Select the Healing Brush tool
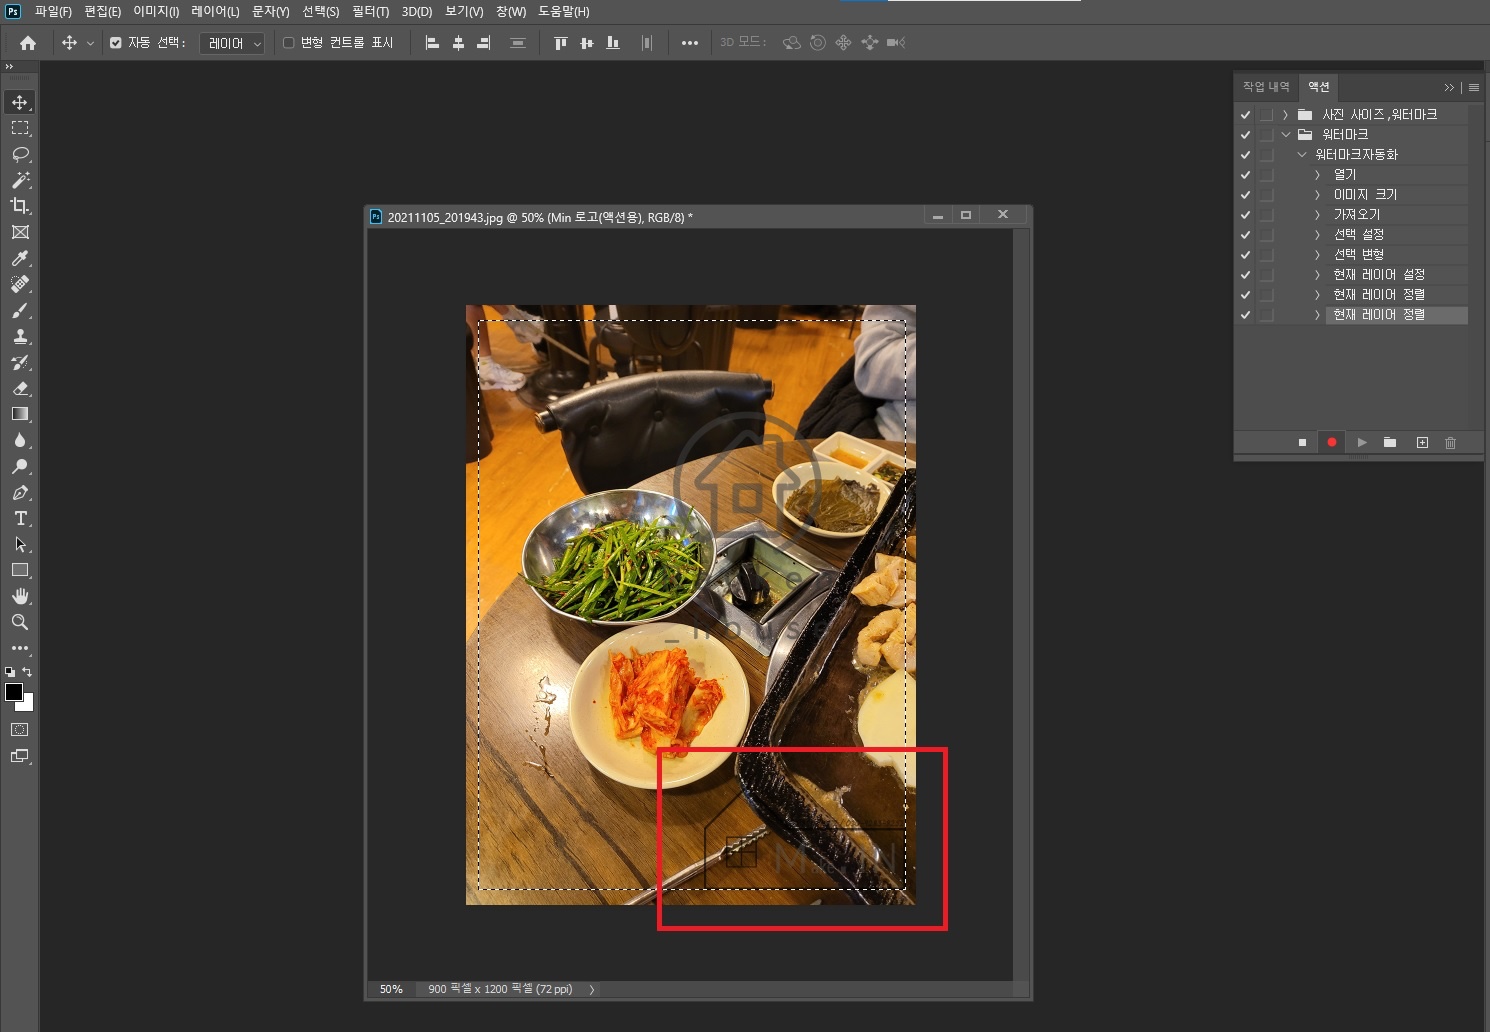 20,284
